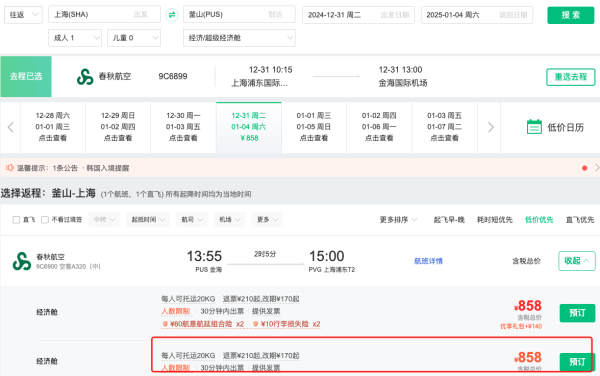
Task: Click the 釜山(PUS) arrival city field
Action: (239, 15)
